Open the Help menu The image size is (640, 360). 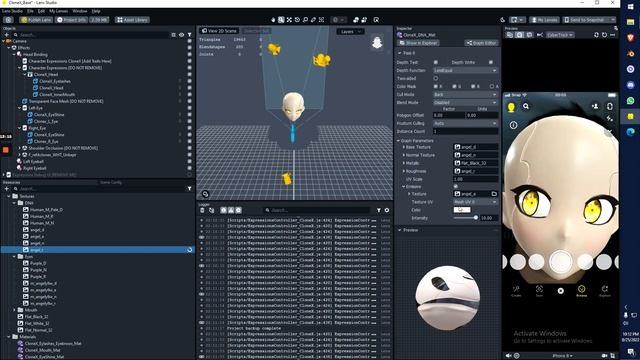pyautogui.click(x=96, y=11)
